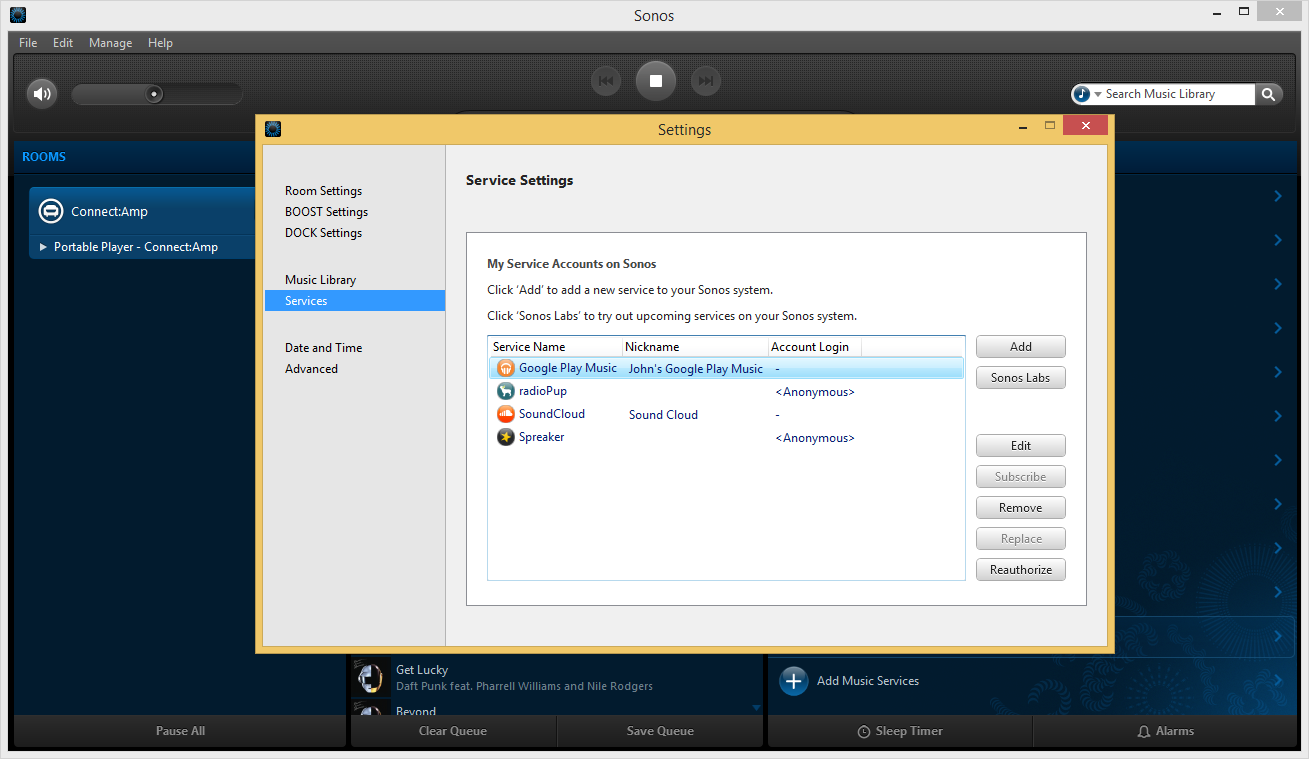
Task: Click the plus icon for Add Music Services
Action: [x=793, y=681]
